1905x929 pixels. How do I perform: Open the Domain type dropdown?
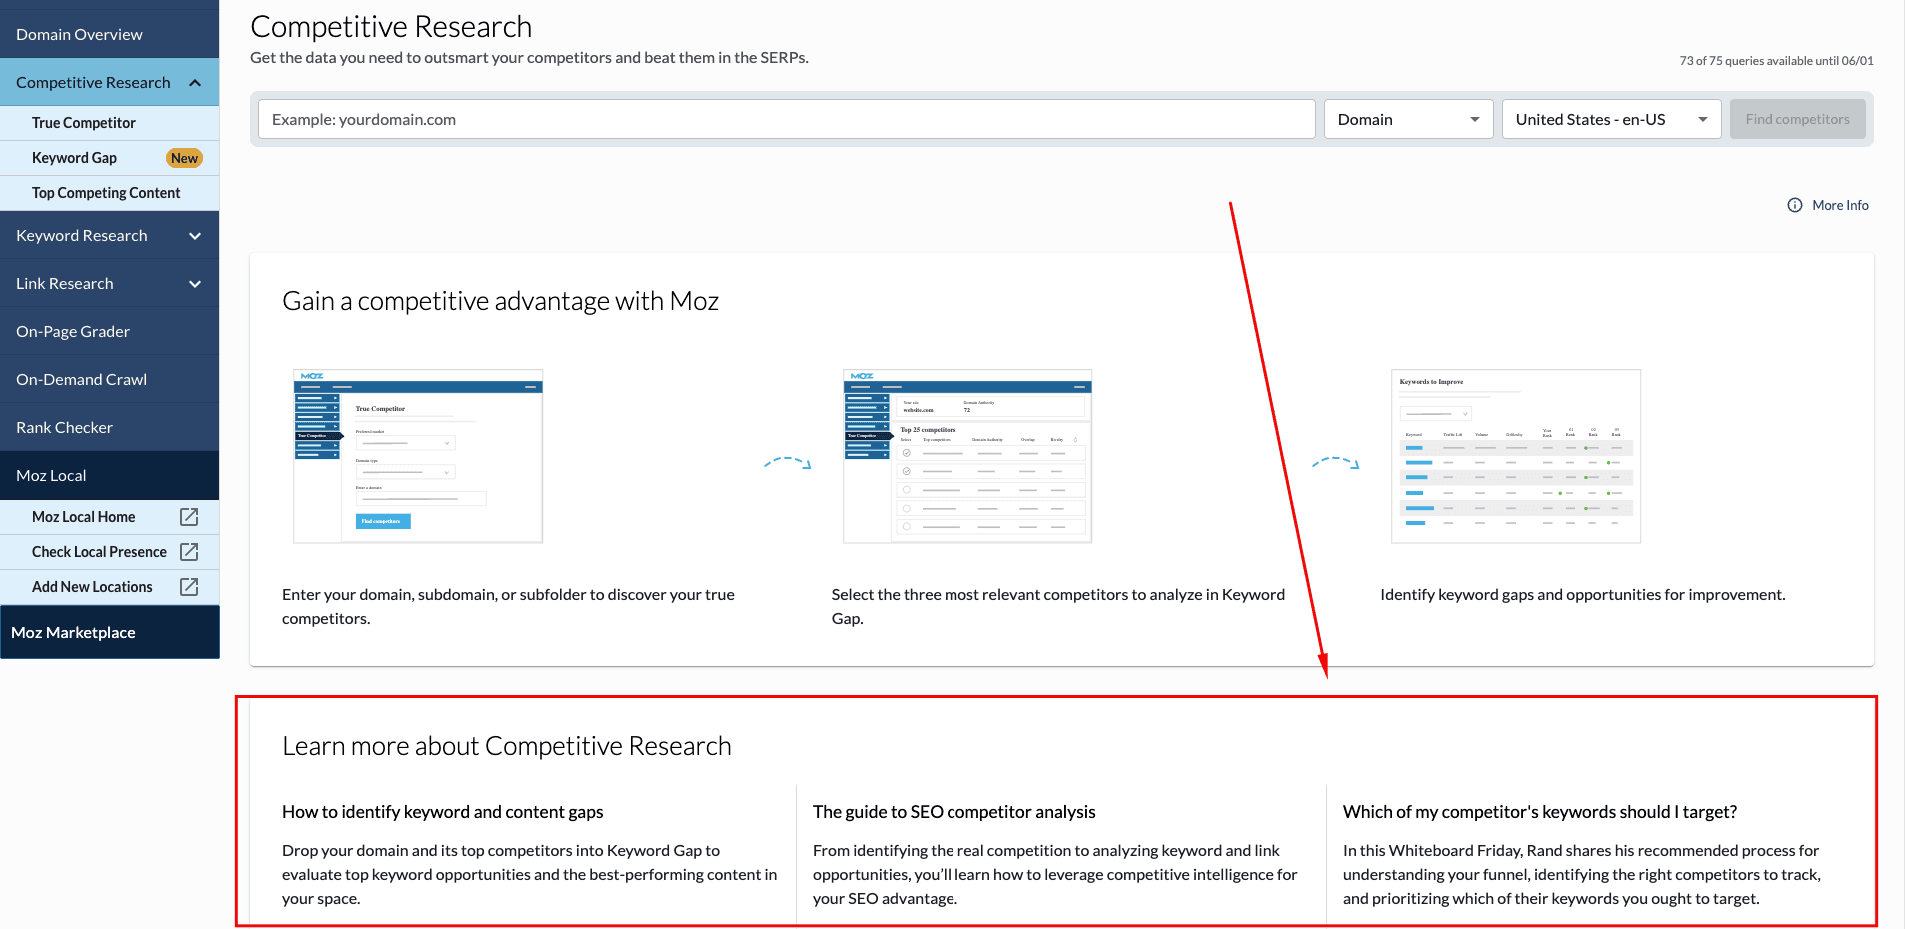[1407, 119]
